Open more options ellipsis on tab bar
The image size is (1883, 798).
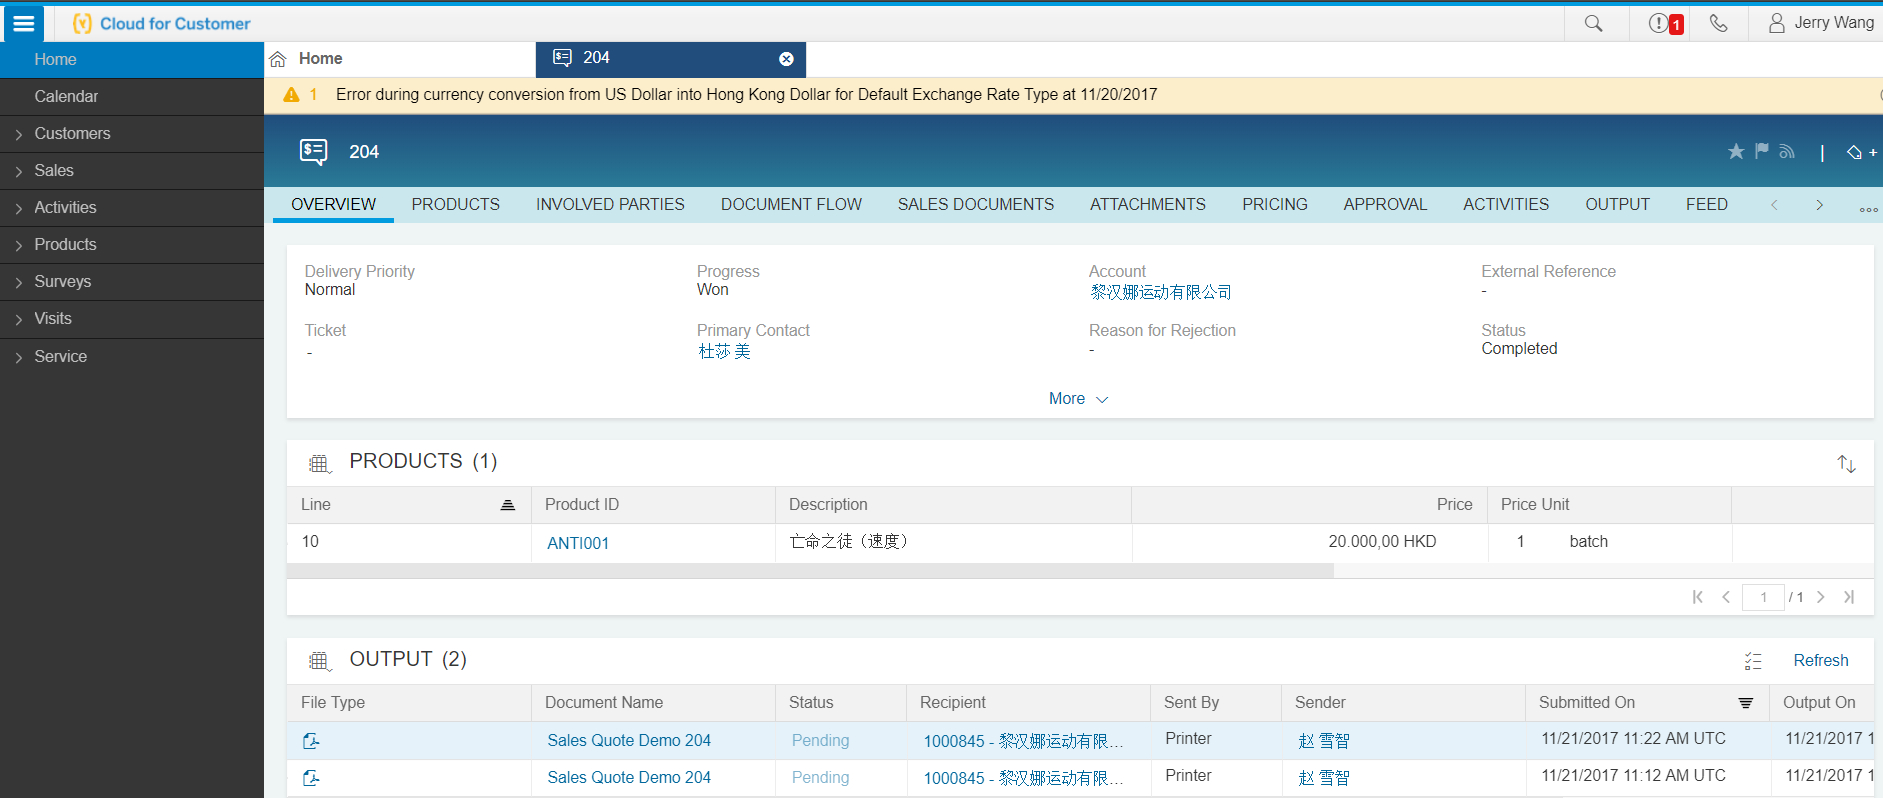[x=1868, y=209]
